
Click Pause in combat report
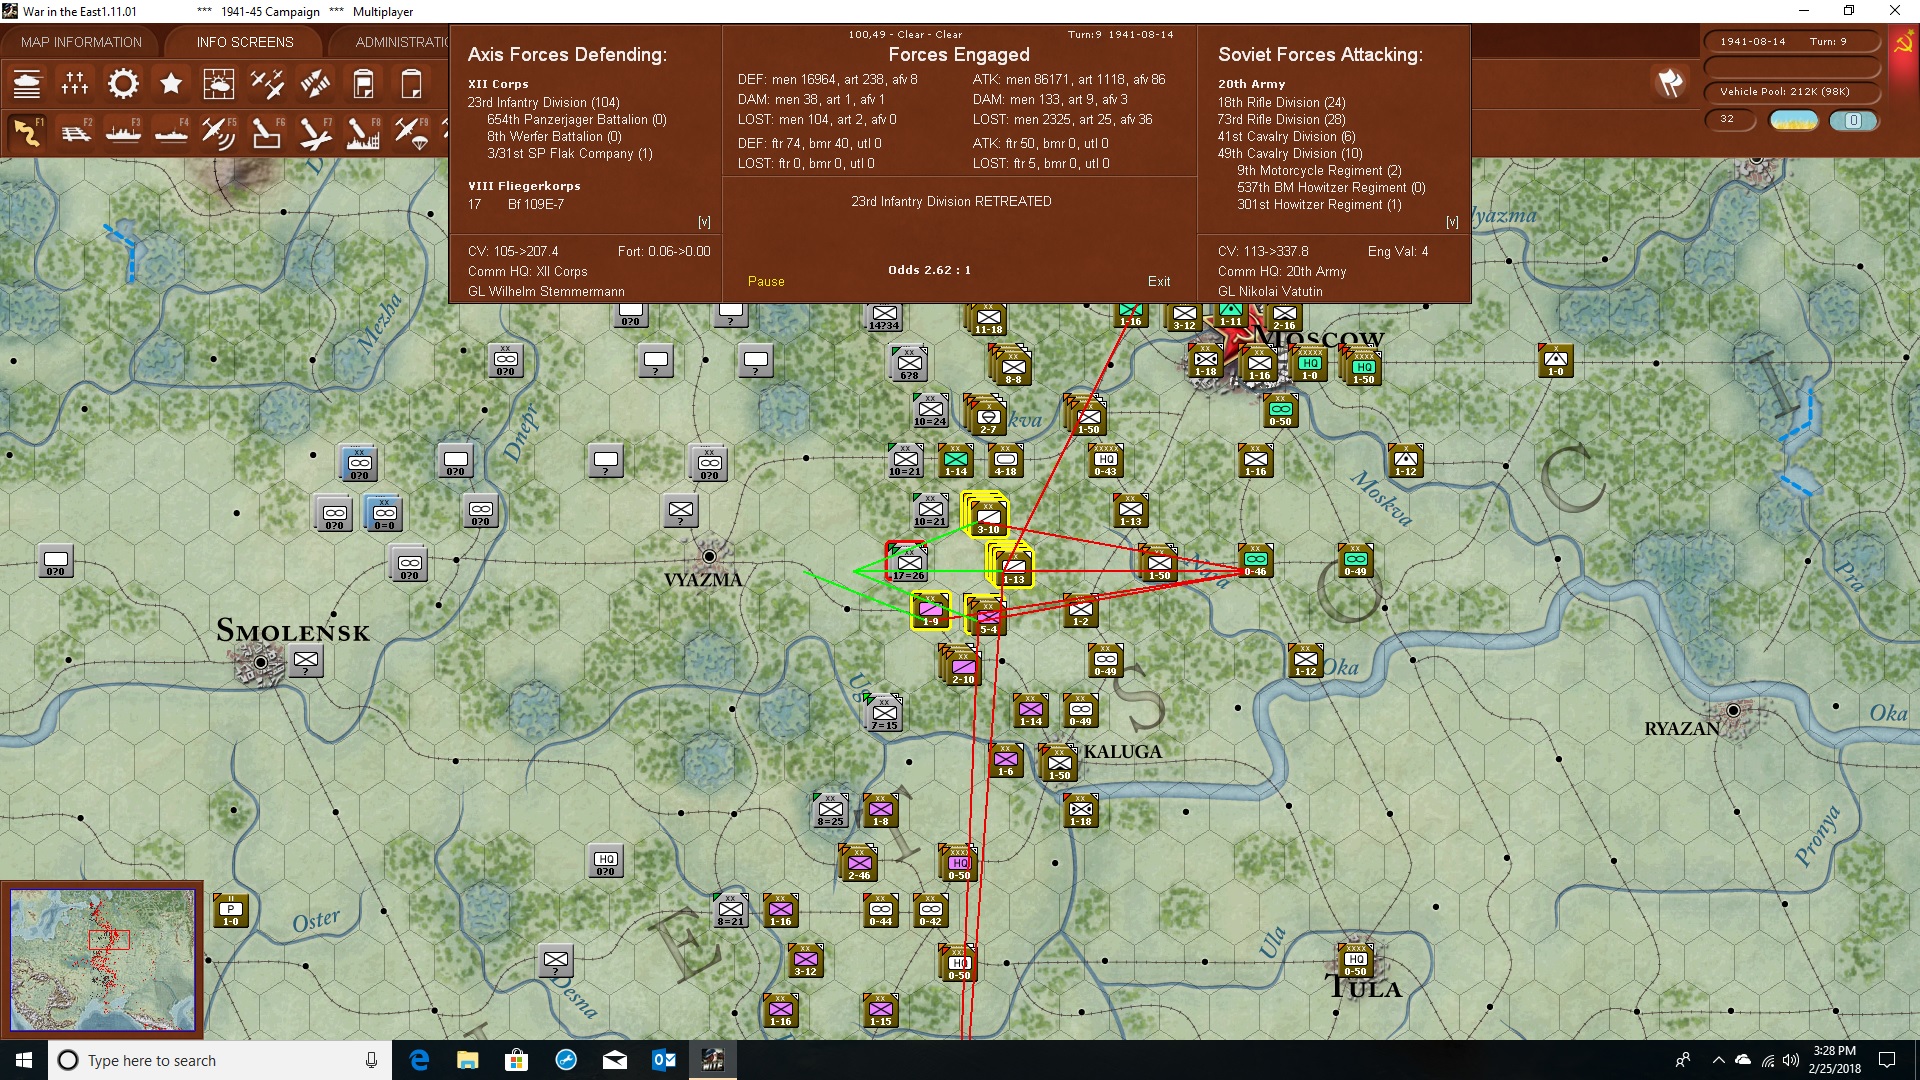point(766,281)
